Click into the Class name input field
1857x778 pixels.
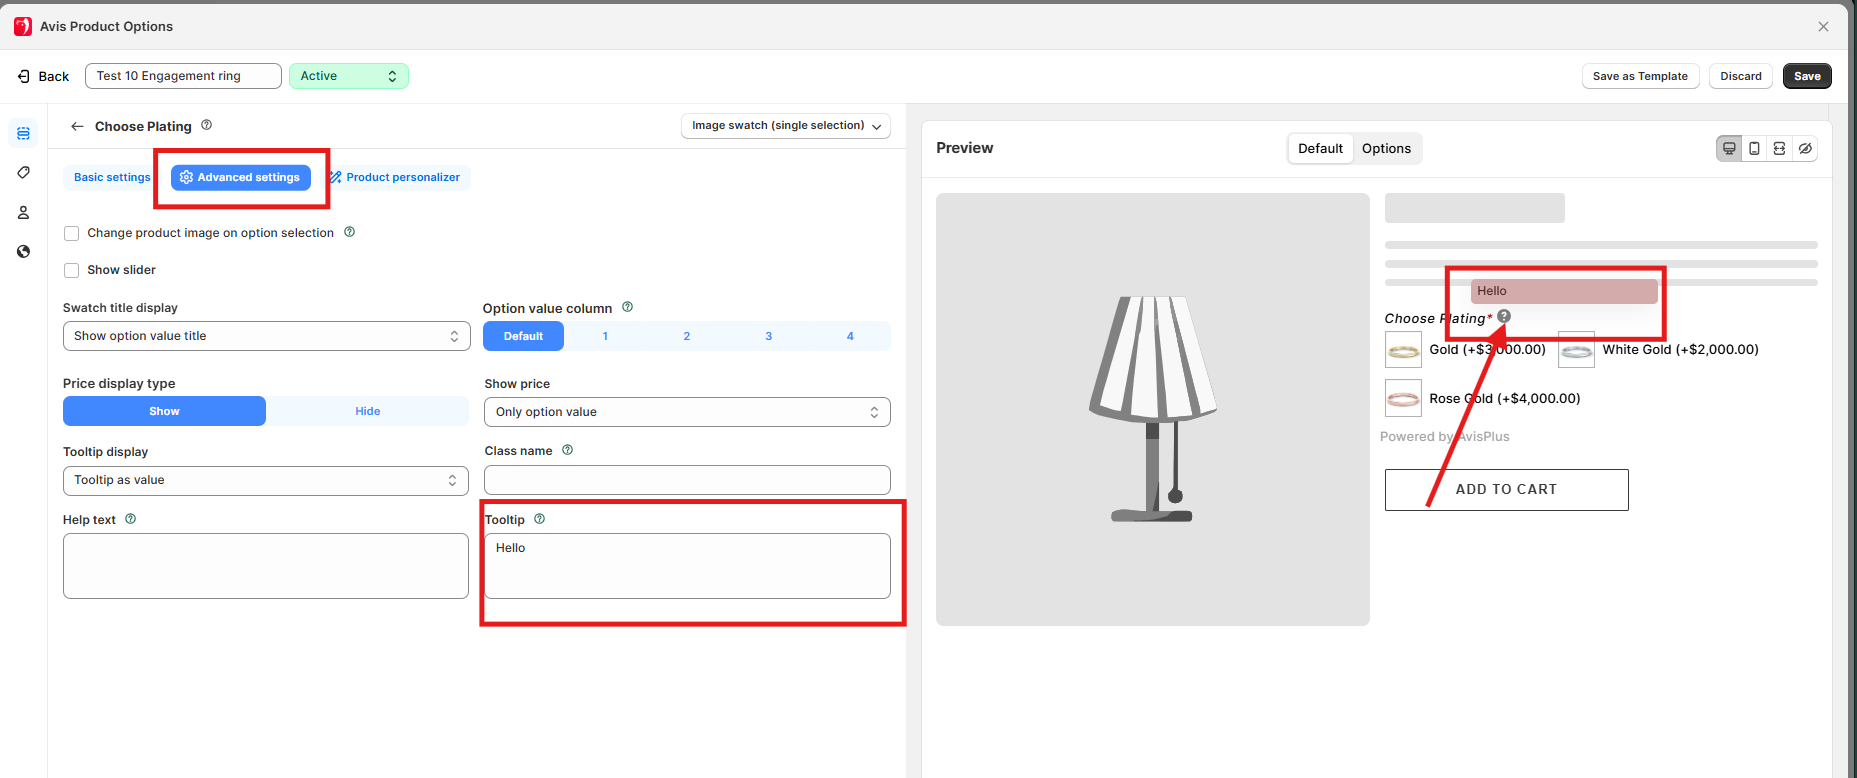pyautogui.click(x=687, y=480)
